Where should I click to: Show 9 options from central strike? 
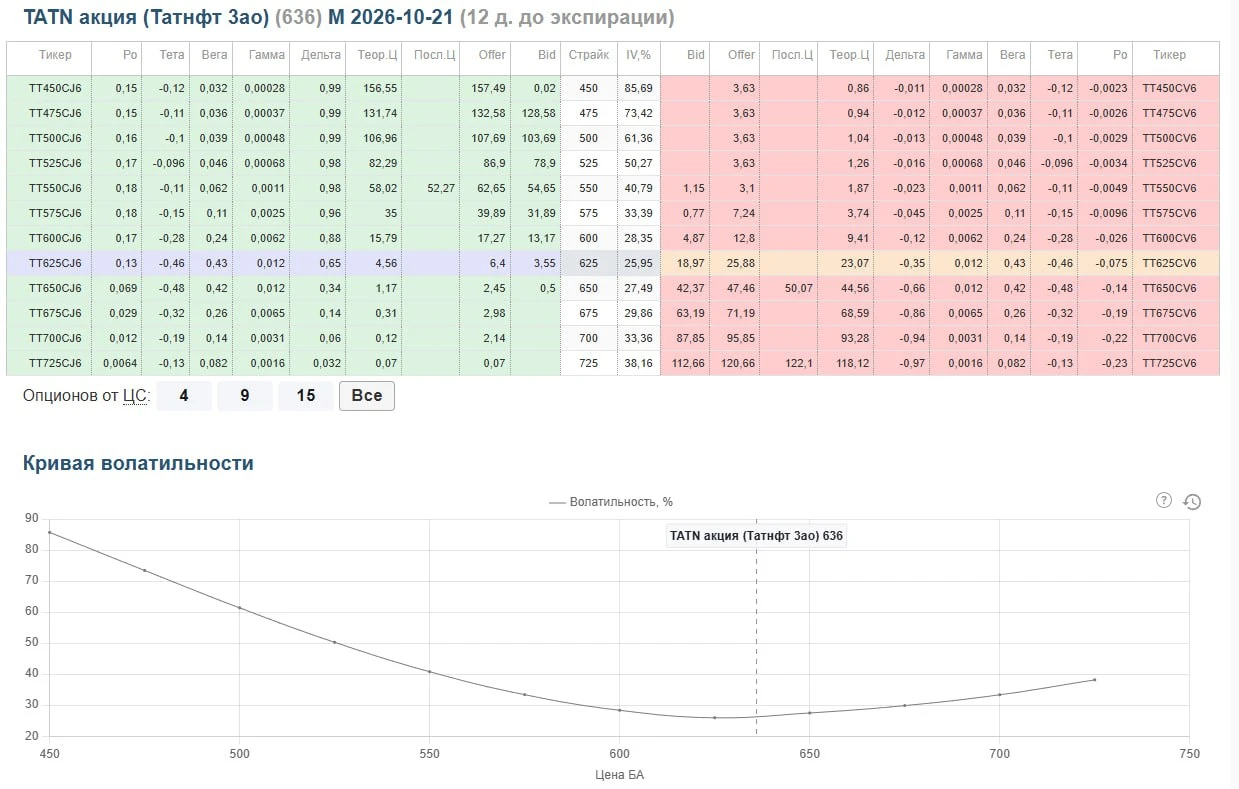click(x=245, y=396)
